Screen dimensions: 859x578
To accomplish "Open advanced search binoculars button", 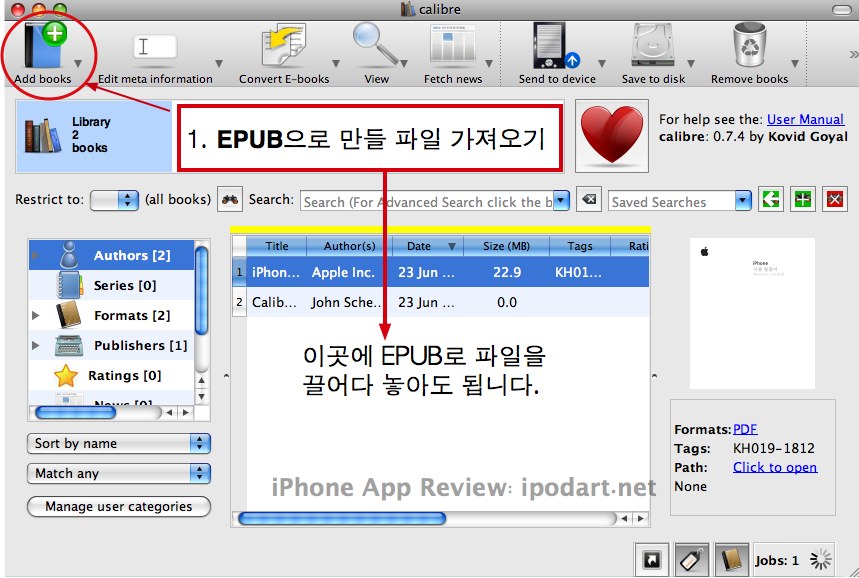I will tap(230, 199).
